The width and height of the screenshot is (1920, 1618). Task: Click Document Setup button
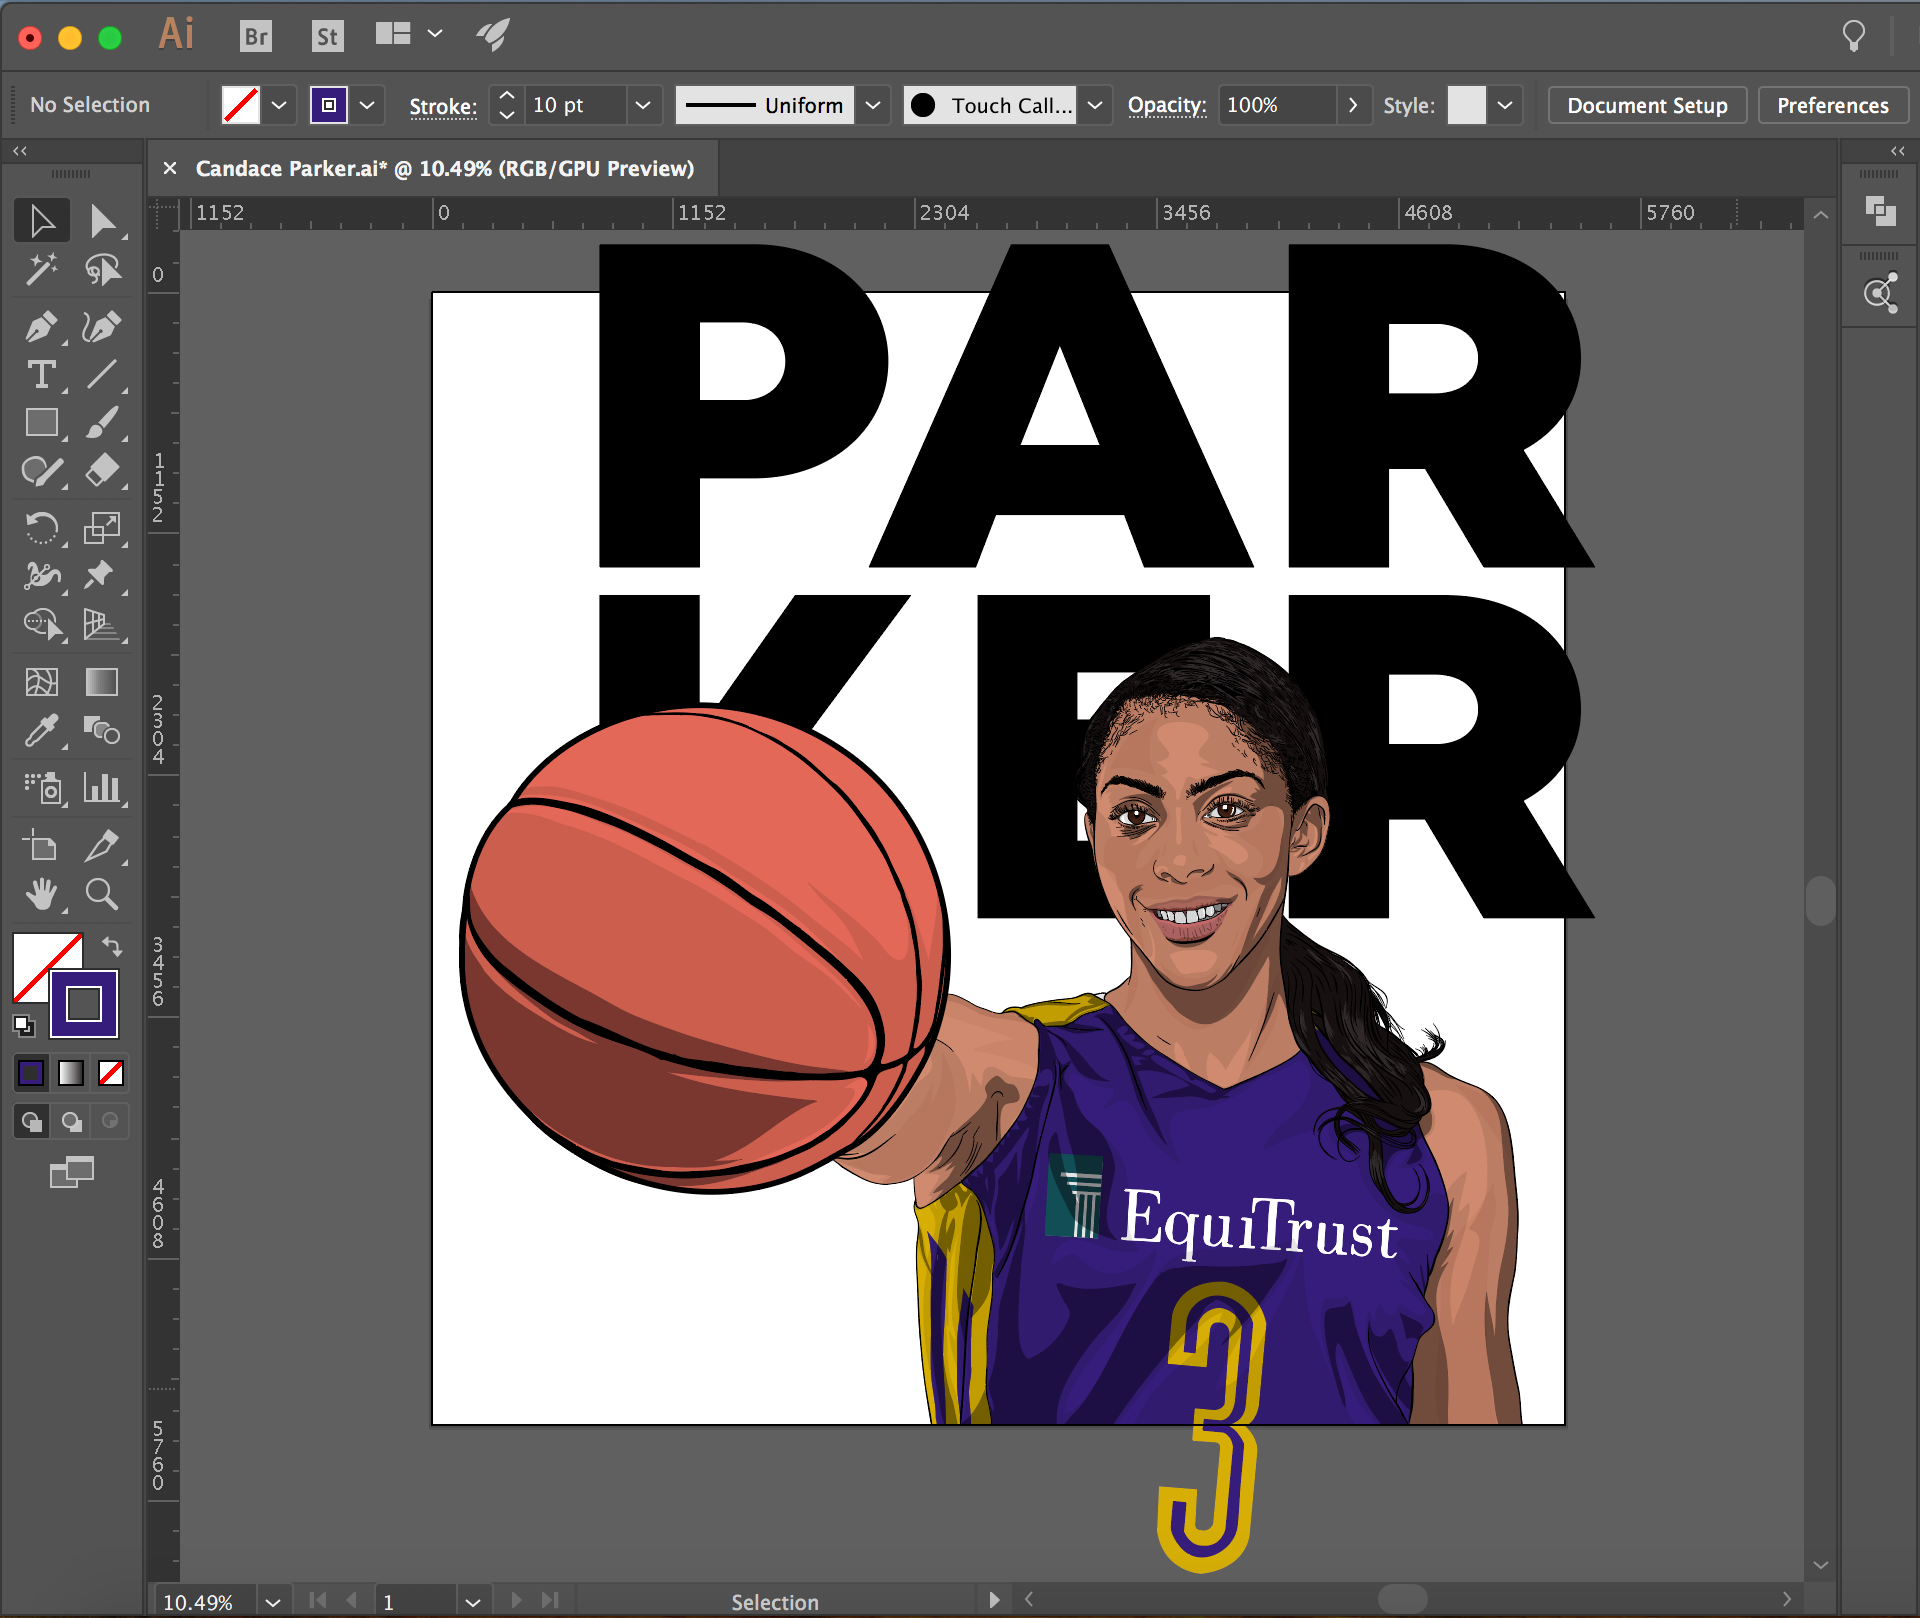pyautogui.click(x=1647, y=105)
